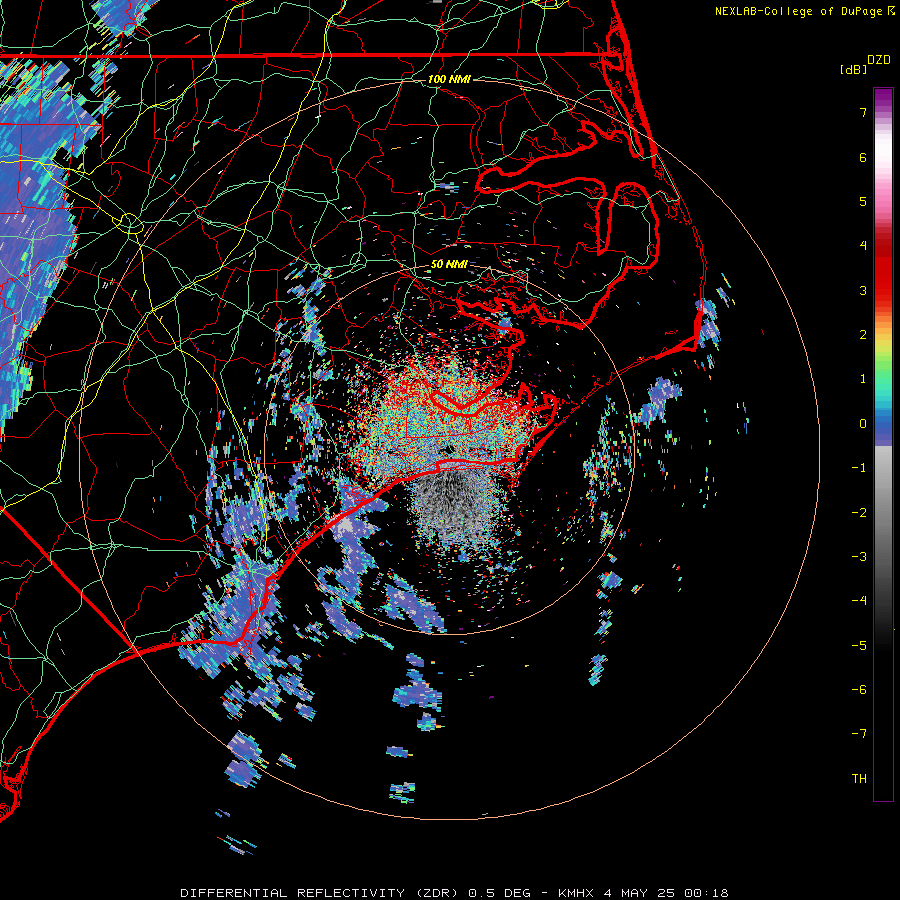Select the 6 value on the scale

click(x=863, y=157)
